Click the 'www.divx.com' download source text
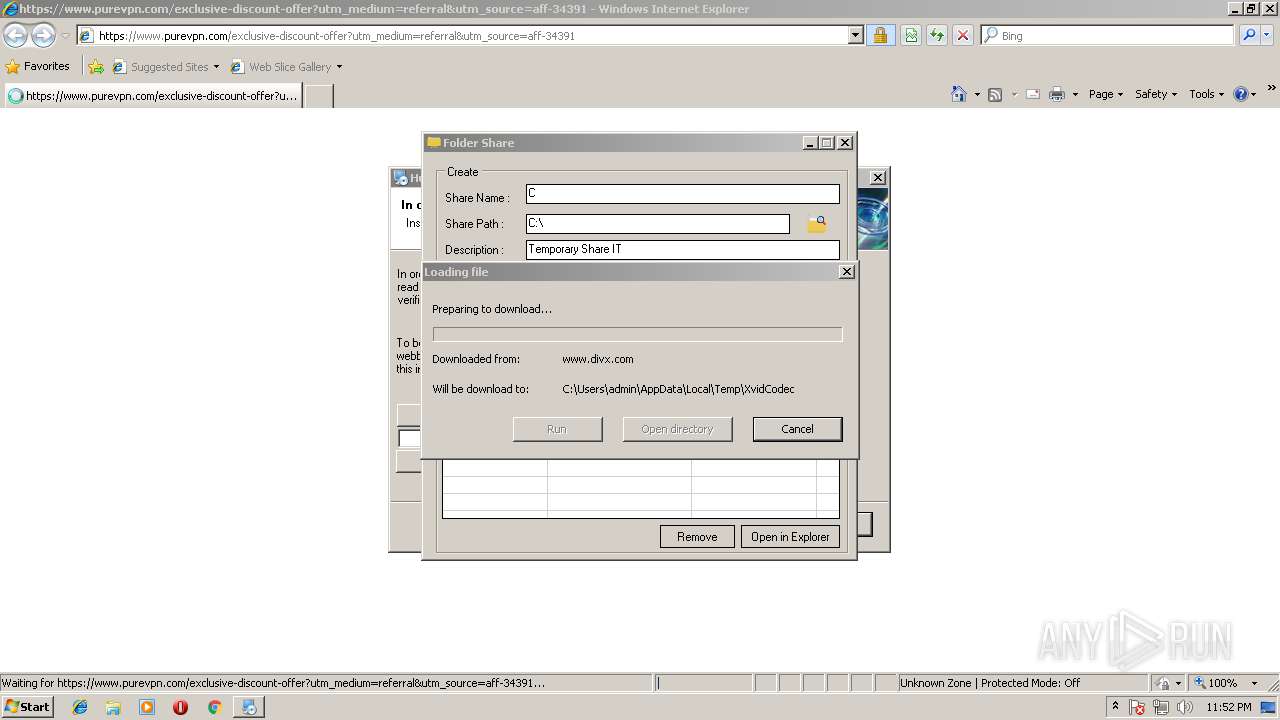Screen dimensions: 1280x720 tap(598, 359)
